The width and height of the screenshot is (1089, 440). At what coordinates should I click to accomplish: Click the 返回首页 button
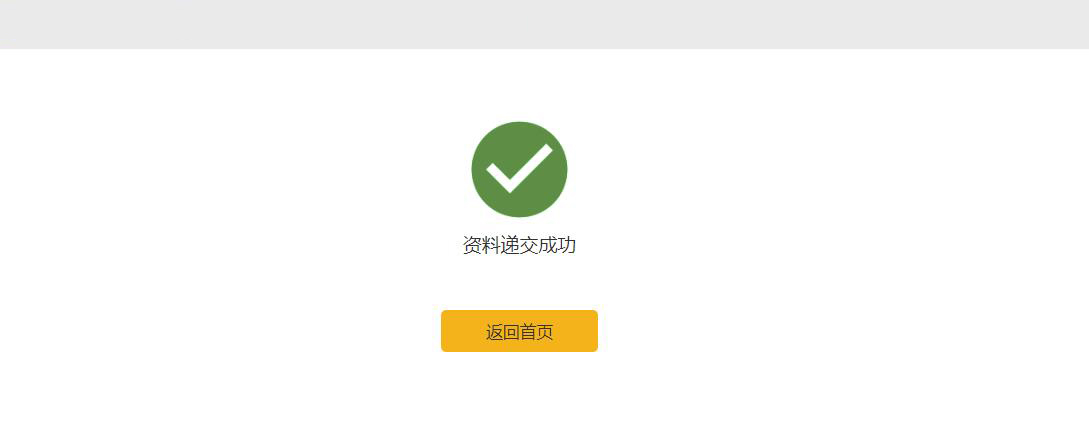(x=519, y=331)
